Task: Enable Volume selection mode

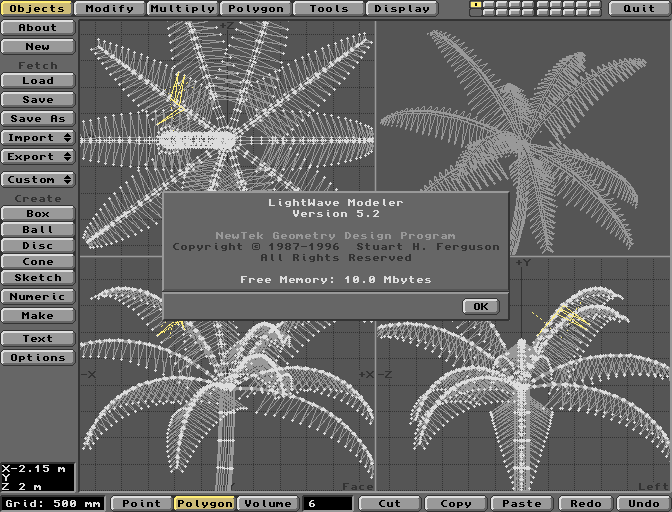Action: click(x=268, y=504)
